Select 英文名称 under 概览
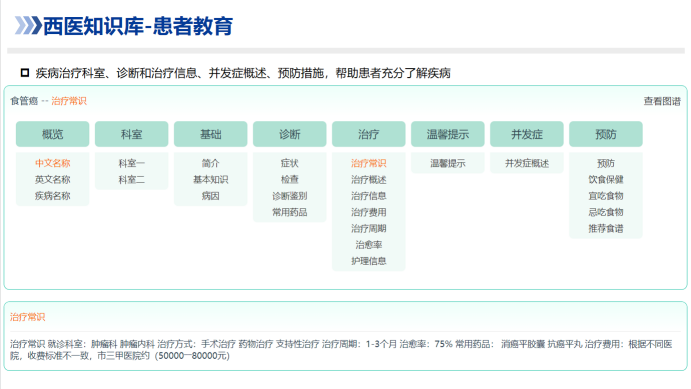This screenshot has height=389, width=691. 52,179
